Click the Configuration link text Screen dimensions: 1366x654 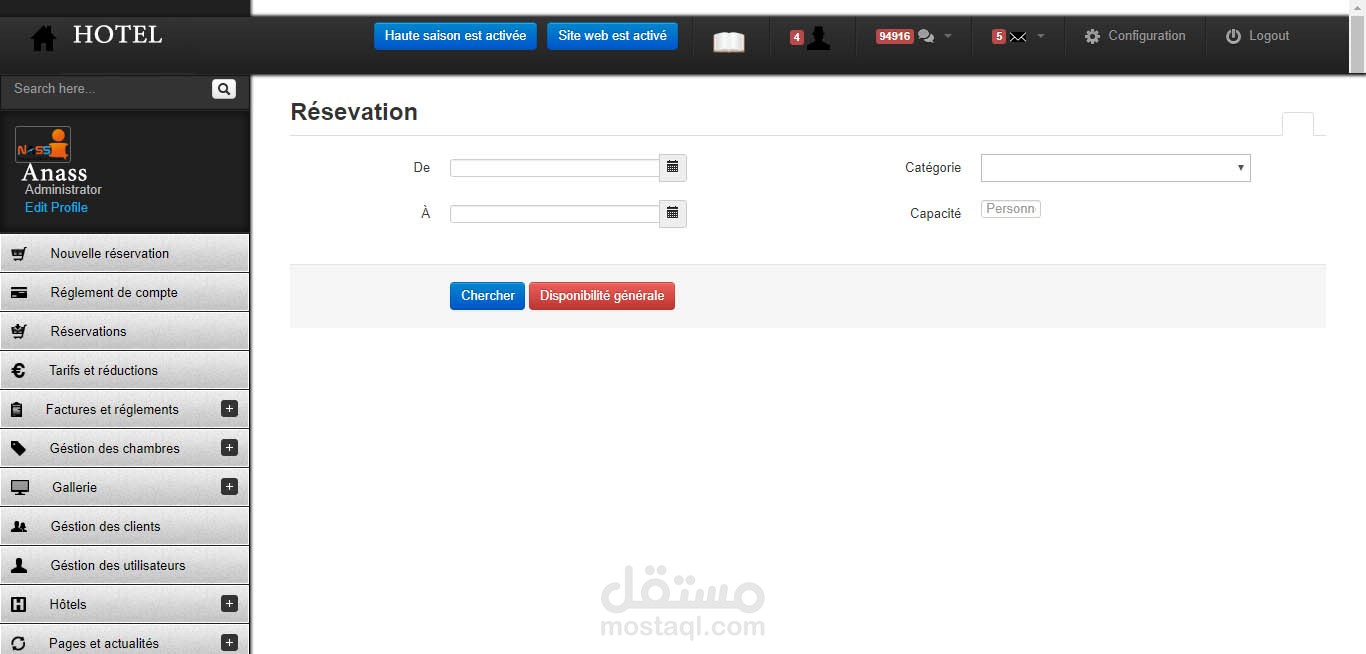click(1147, 36)
